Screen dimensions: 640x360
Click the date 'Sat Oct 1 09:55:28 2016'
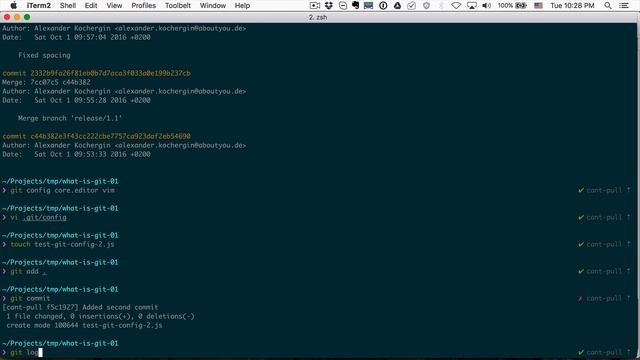[x=80, y=100]
